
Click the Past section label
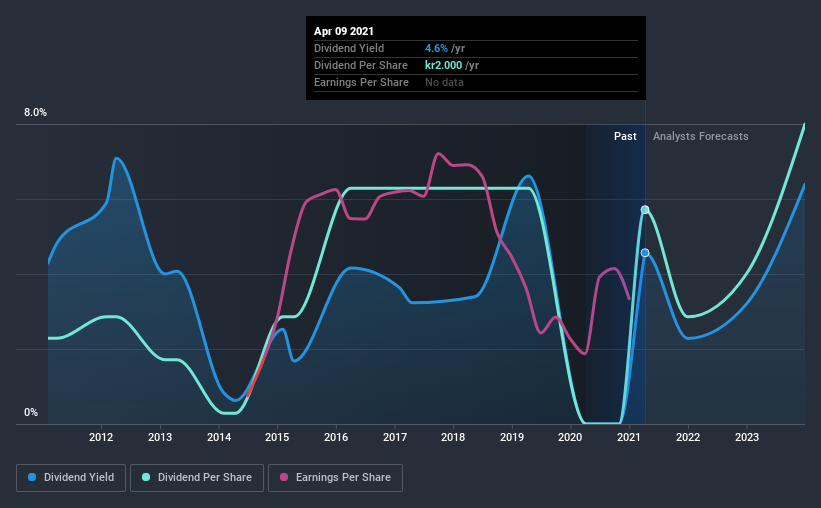coord(625,136)
